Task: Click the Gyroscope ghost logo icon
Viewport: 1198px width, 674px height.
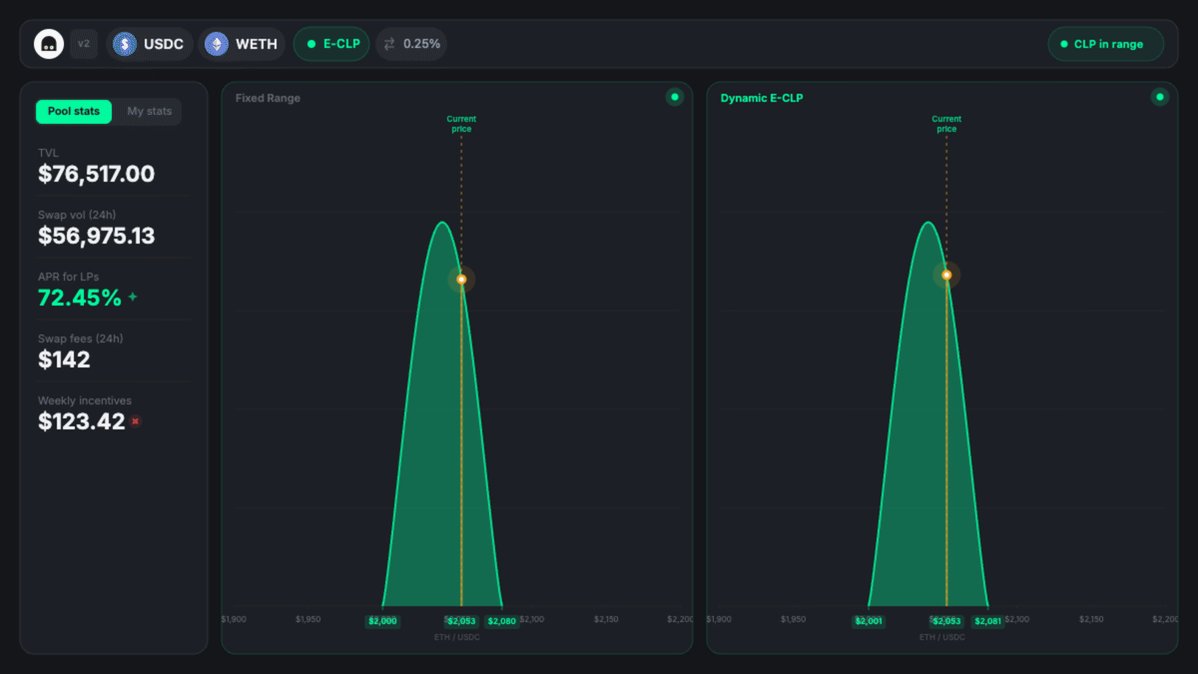Action: tap(49, 44)
